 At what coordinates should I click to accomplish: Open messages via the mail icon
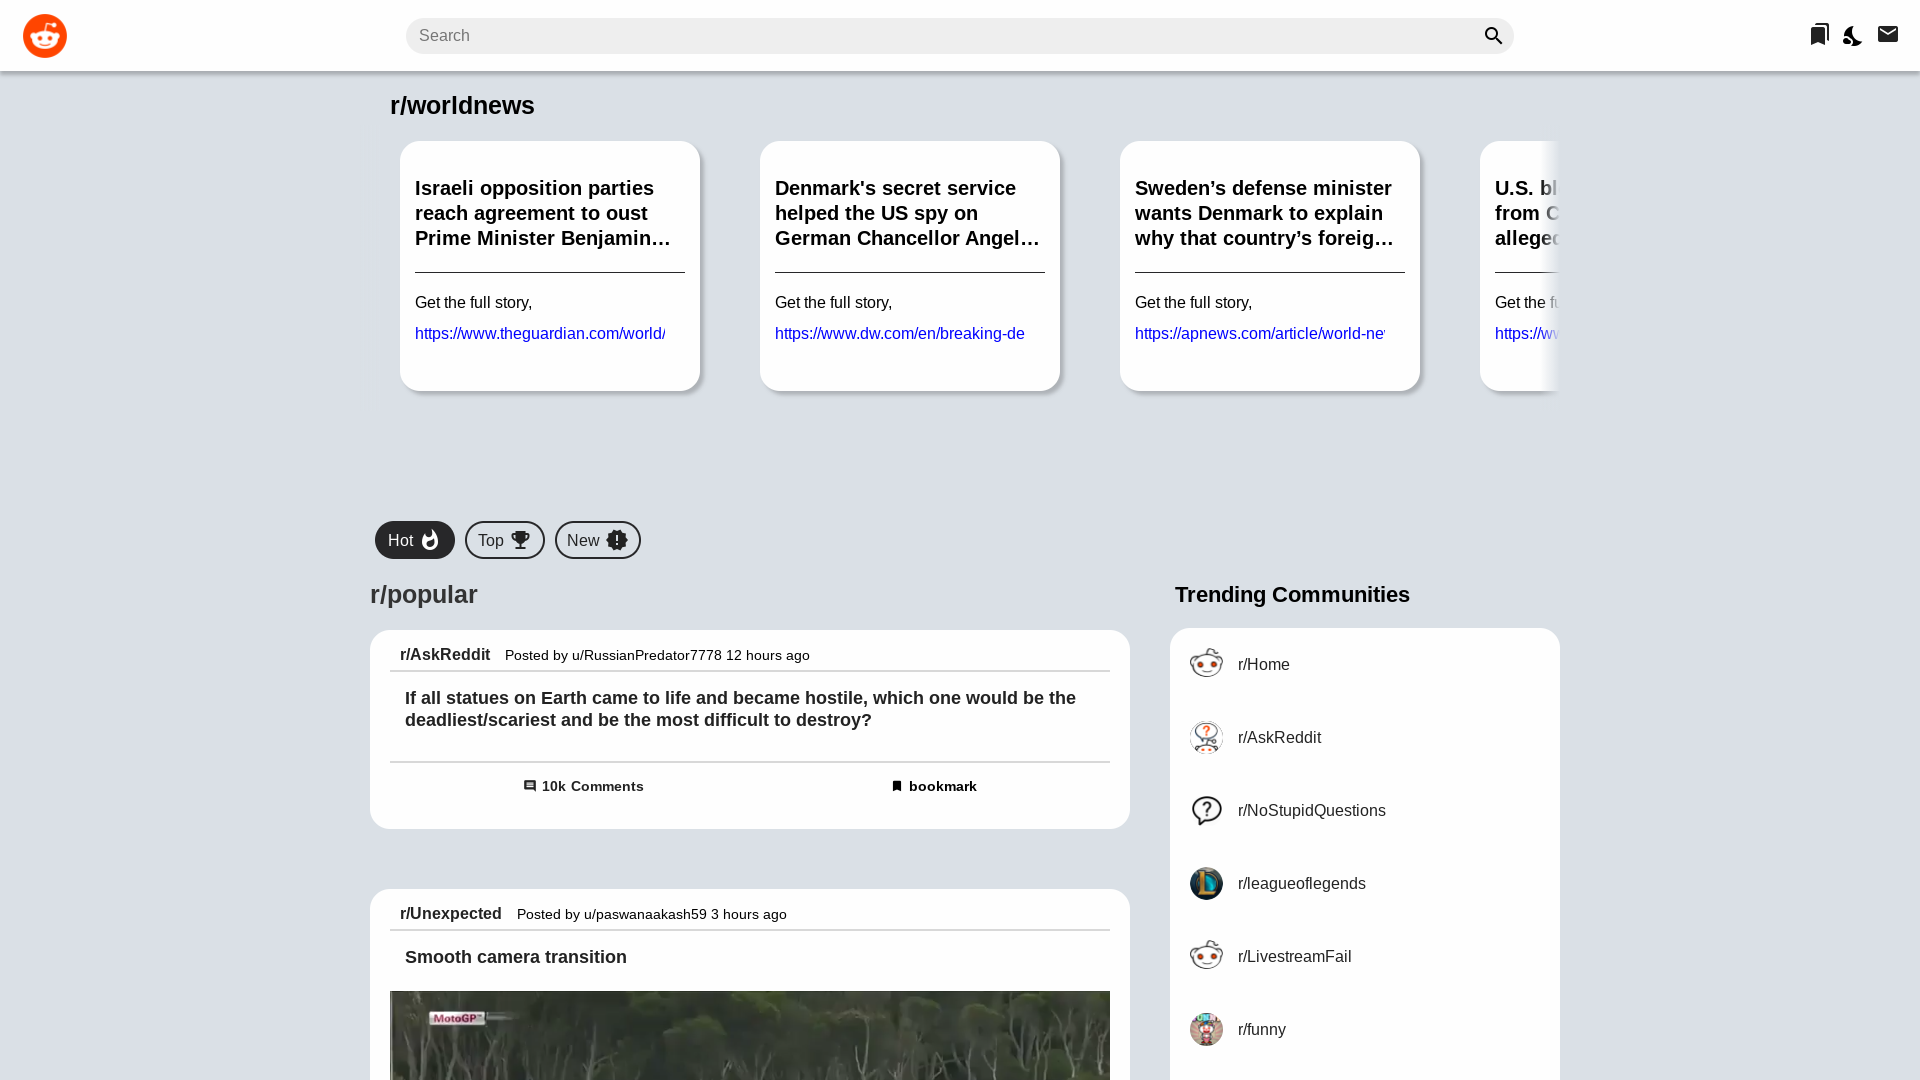1888,33
